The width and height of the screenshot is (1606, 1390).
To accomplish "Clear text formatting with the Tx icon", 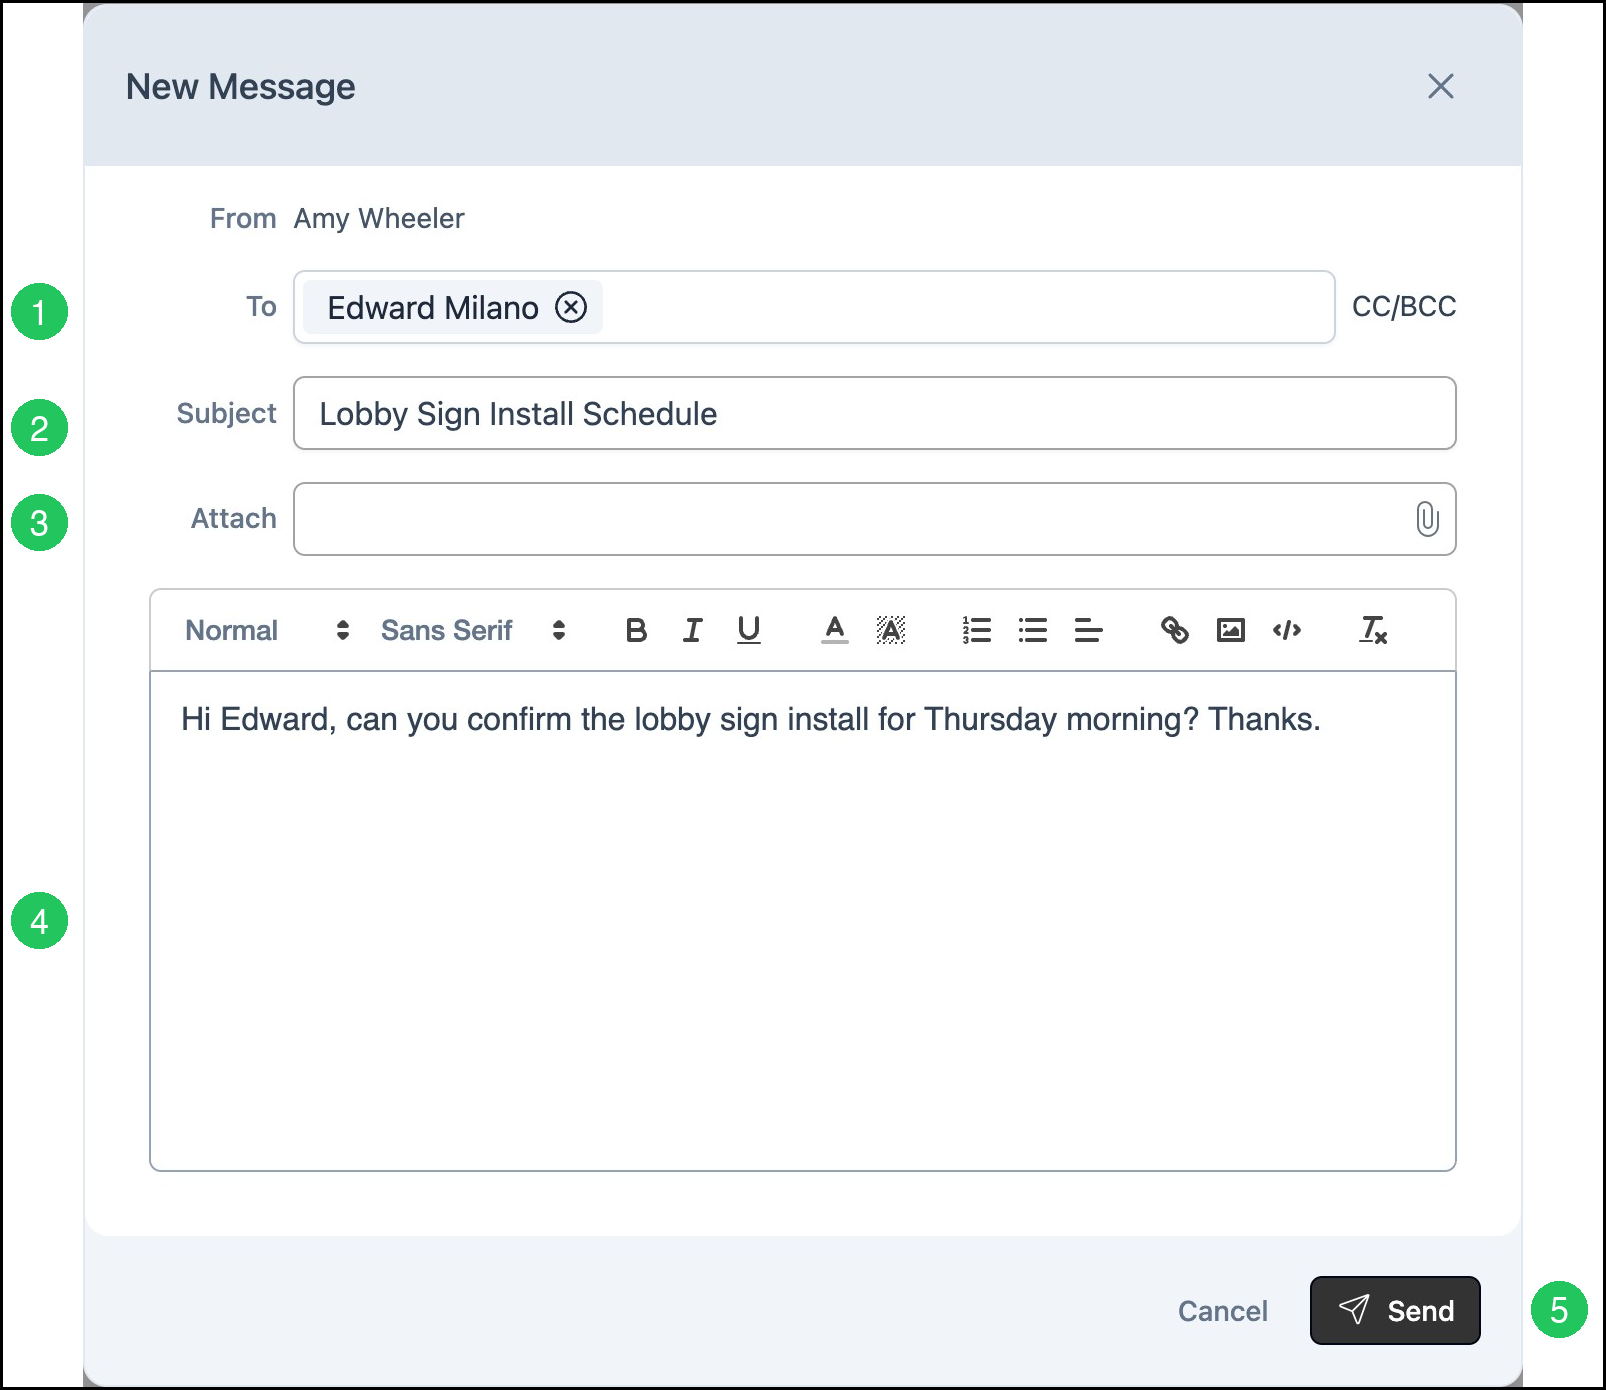I will click(x=1373, y=630).
